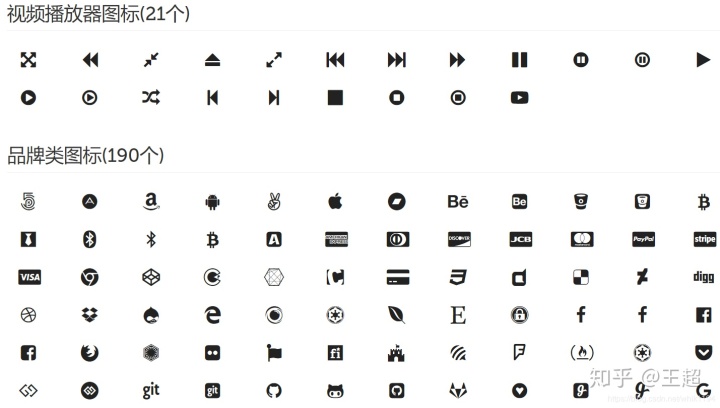
Task: Select the shuffle arrows icon
Action: [151, 97]
